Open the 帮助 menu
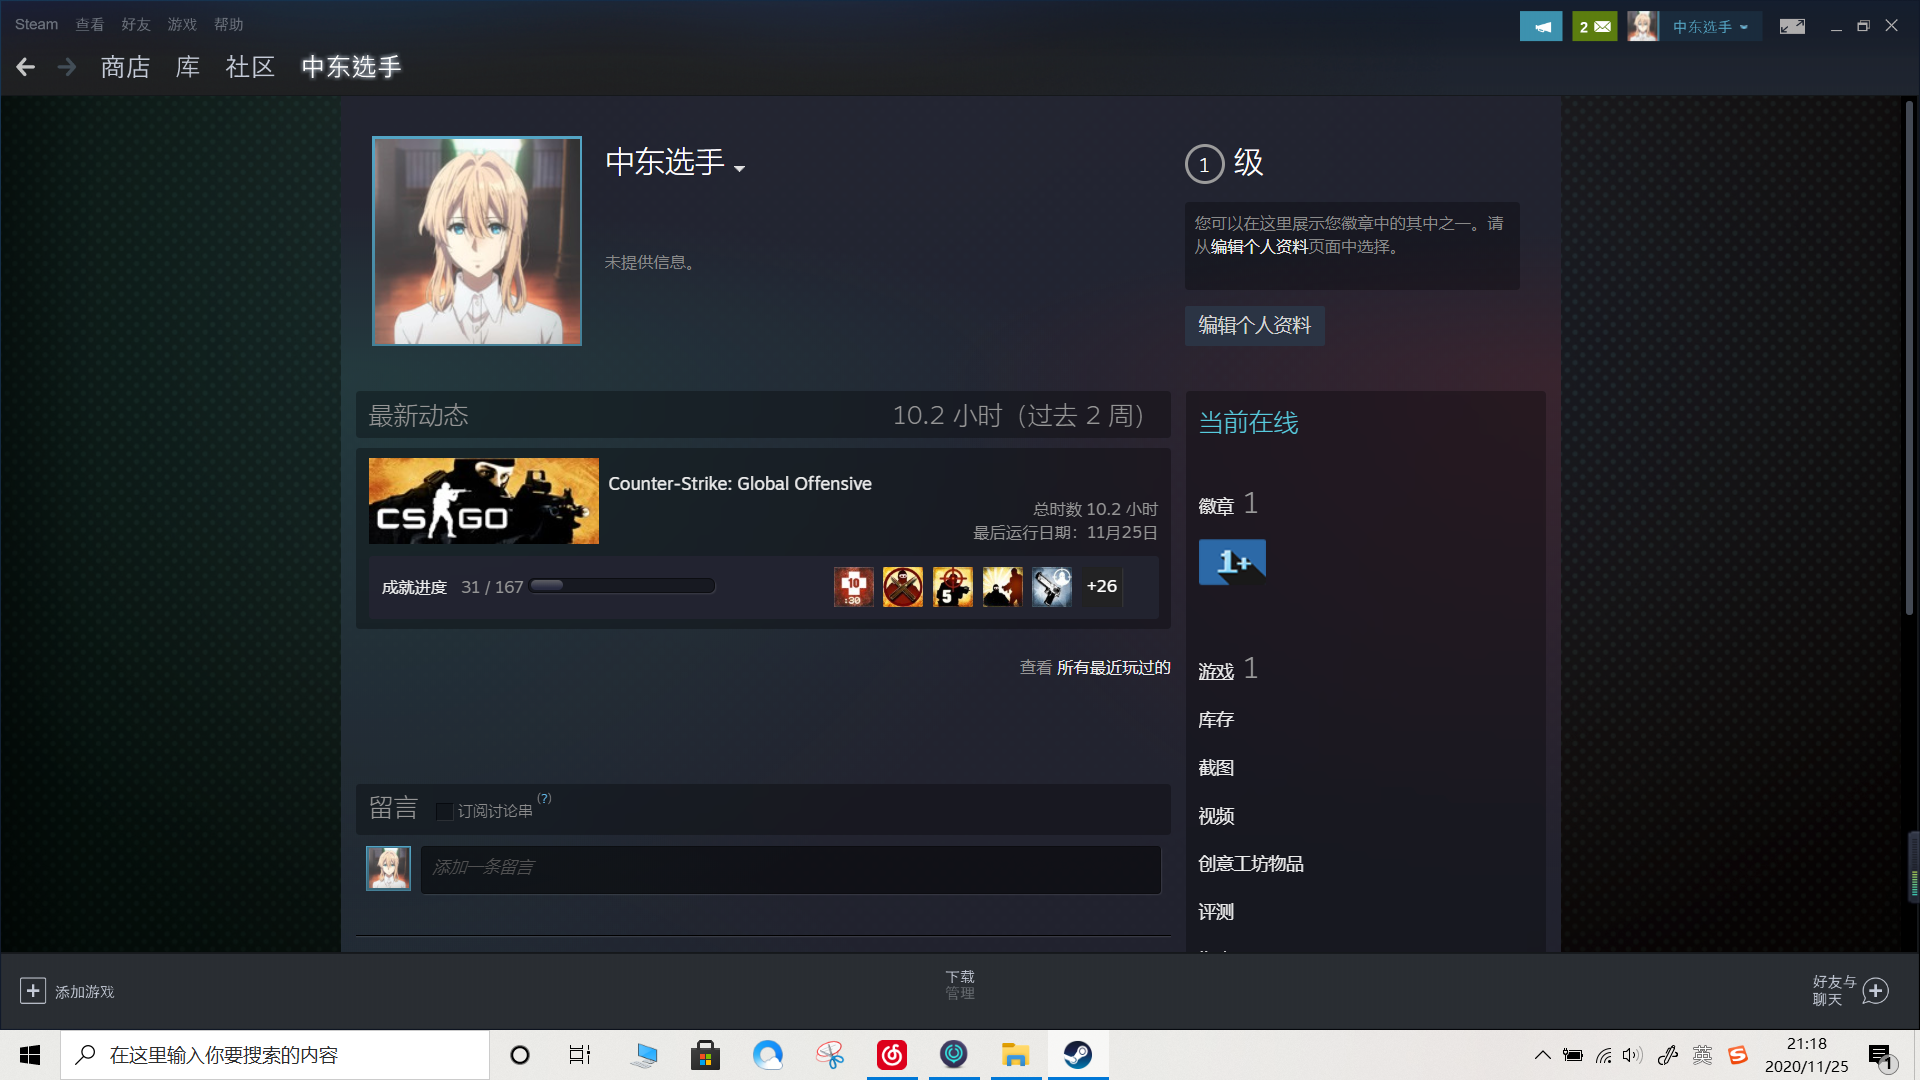The height and width of the screenshot is (1080, 1920). point(229,24)
